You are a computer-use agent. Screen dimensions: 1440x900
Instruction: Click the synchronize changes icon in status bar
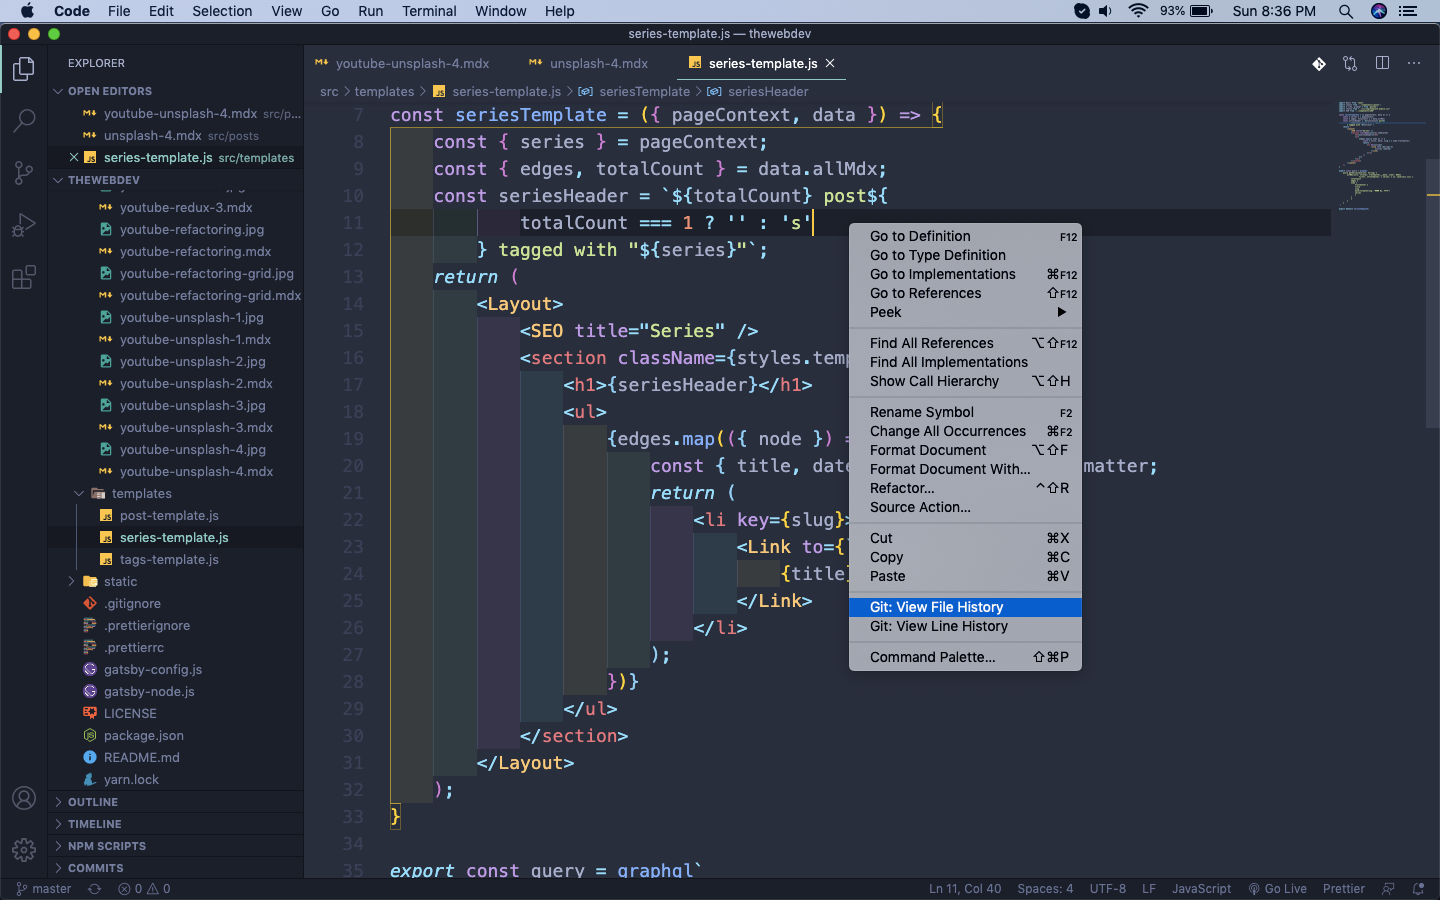tap(94, 888)
